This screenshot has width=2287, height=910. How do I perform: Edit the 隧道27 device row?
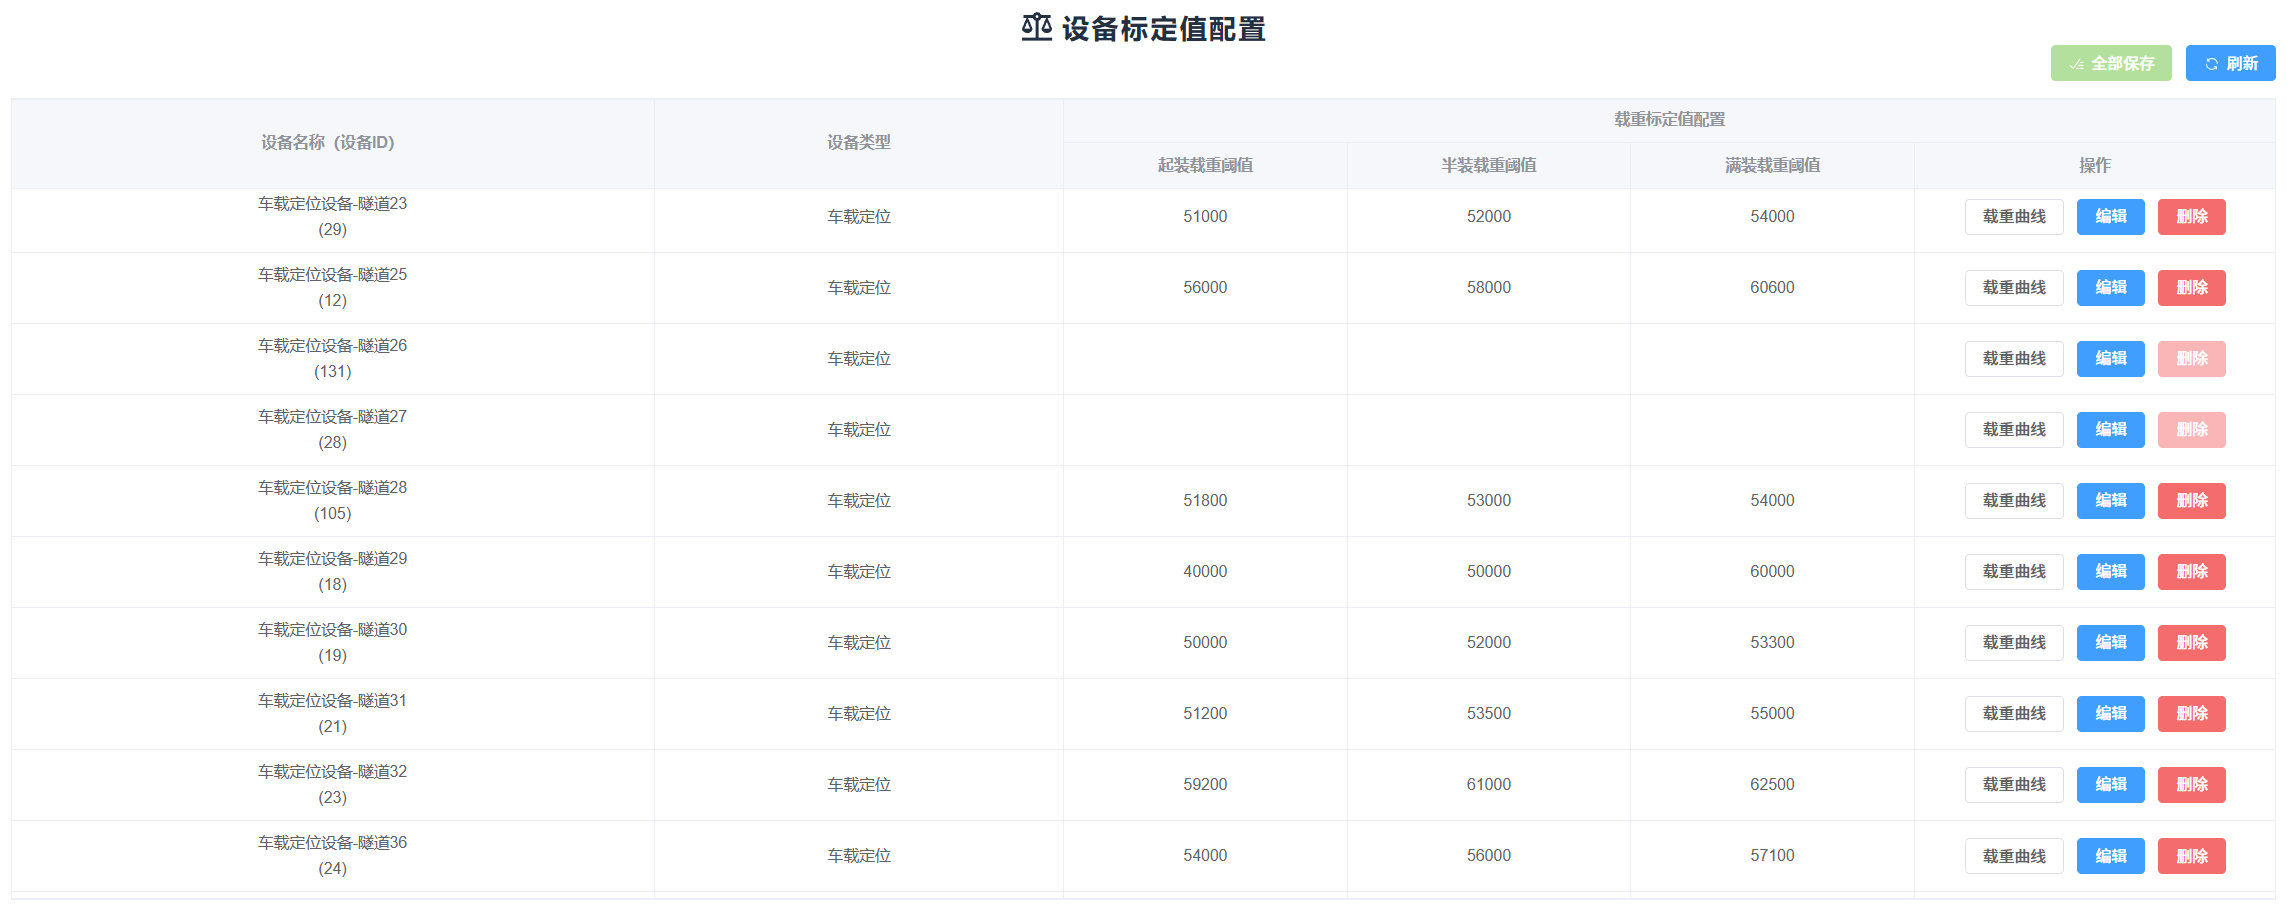[2110, 430]
